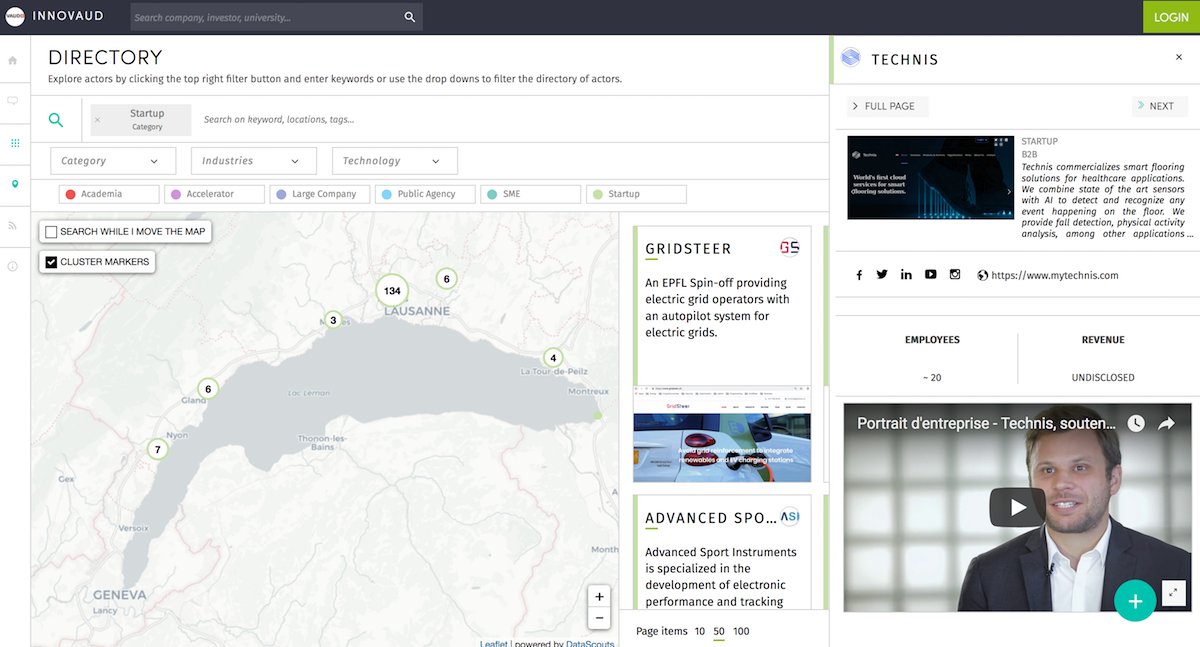The width and height of the screenshot is (1200, 647).
Task: Click the Innovaud logo
Action: point(14,17)
